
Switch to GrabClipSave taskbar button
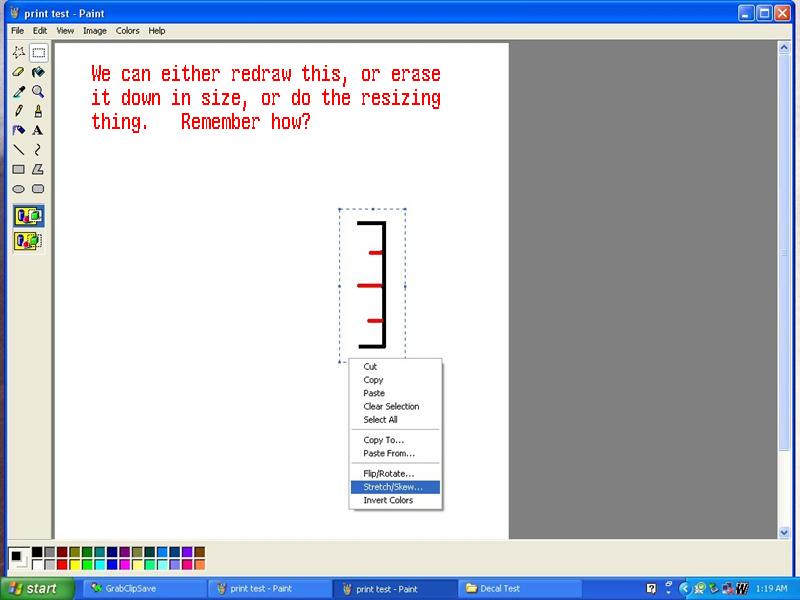coord(145,589)
